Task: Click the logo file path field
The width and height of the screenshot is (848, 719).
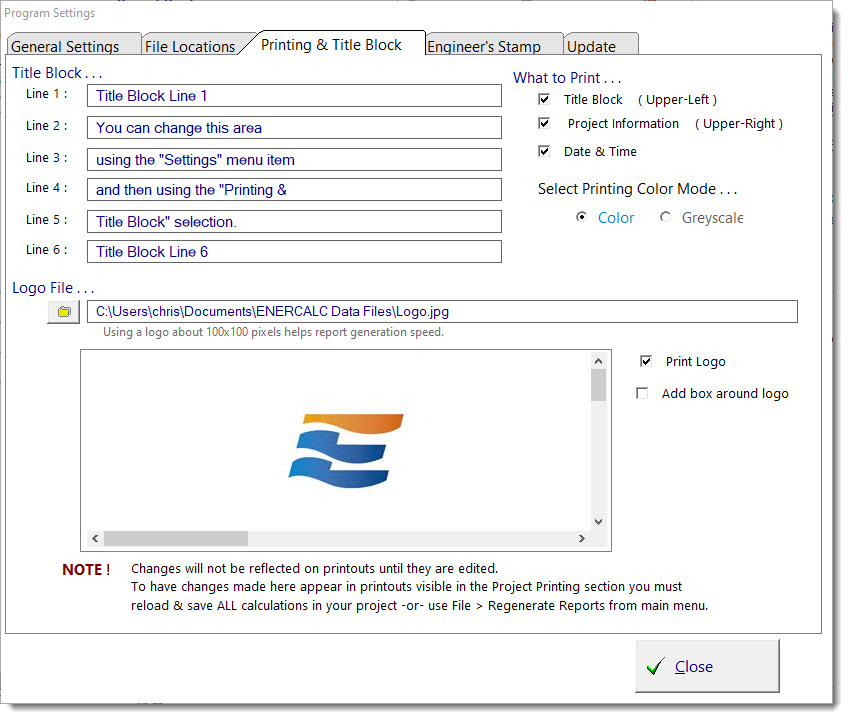Action: (441, 312)
